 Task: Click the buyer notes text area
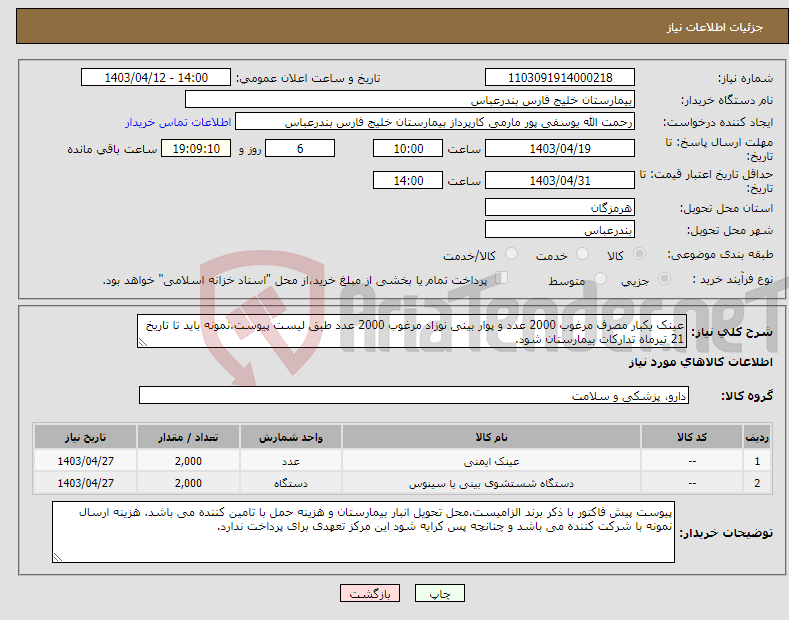point(363,532)
